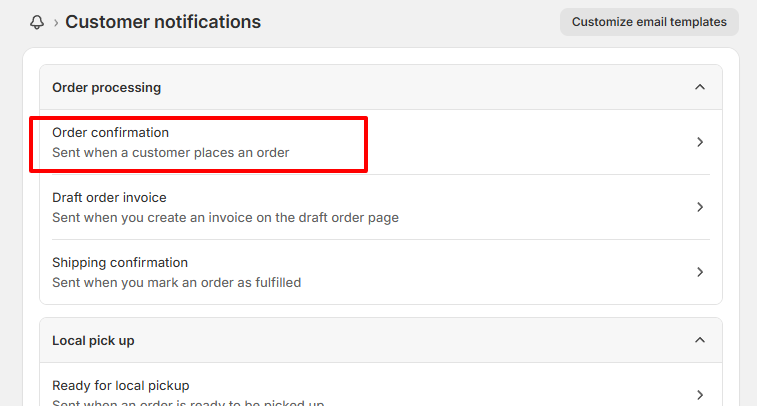Click the Order processing section header

point(381,87)
